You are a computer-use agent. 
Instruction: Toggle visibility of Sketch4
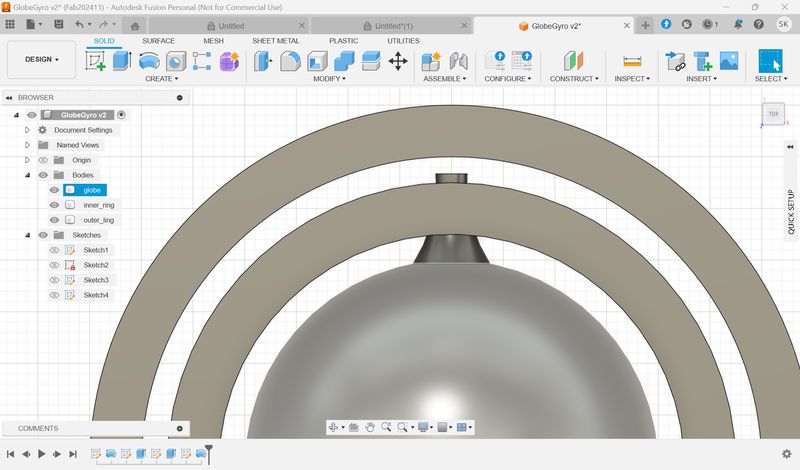(55, 295)
